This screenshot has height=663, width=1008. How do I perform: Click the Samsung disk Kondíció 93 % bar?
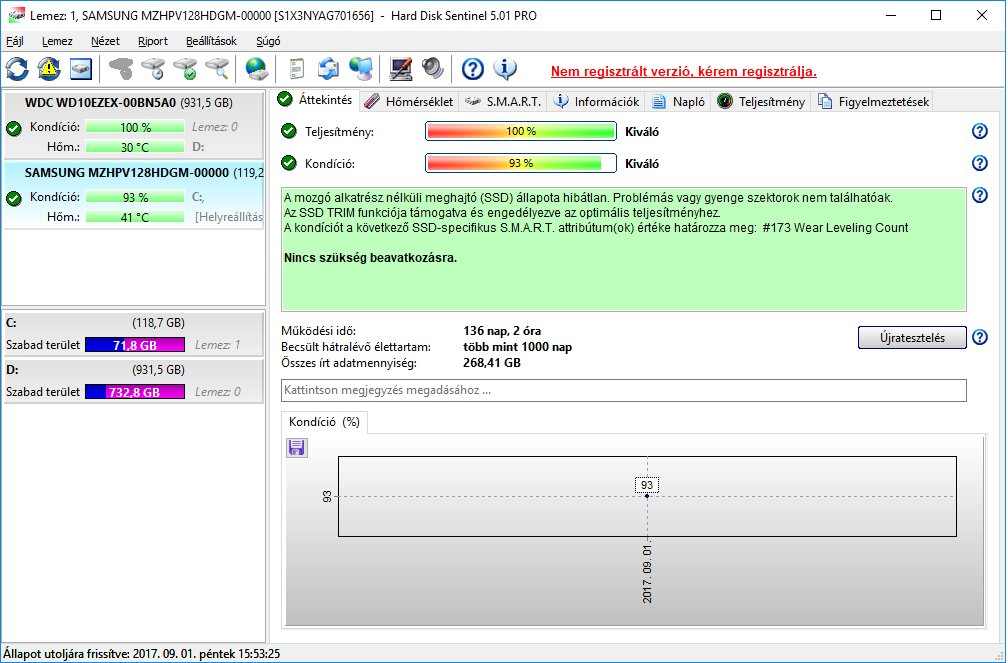click(x=135, y=197)
